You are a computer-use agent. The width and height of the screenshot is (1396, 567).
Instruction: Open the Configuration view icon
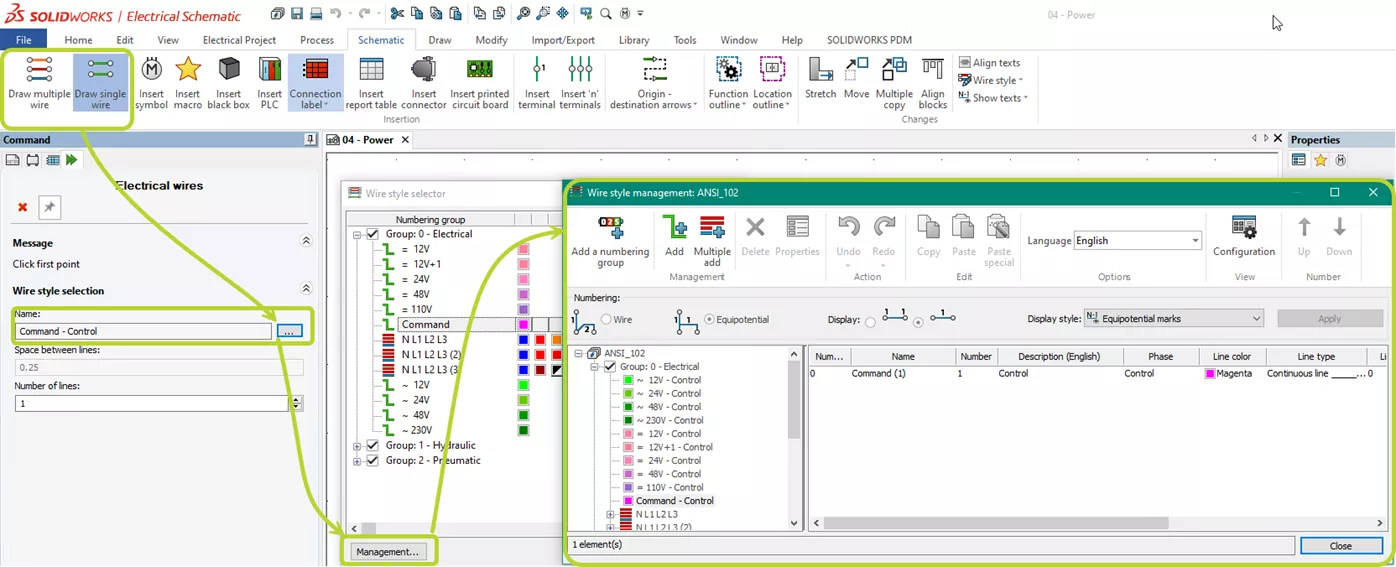click(1243, 237)
